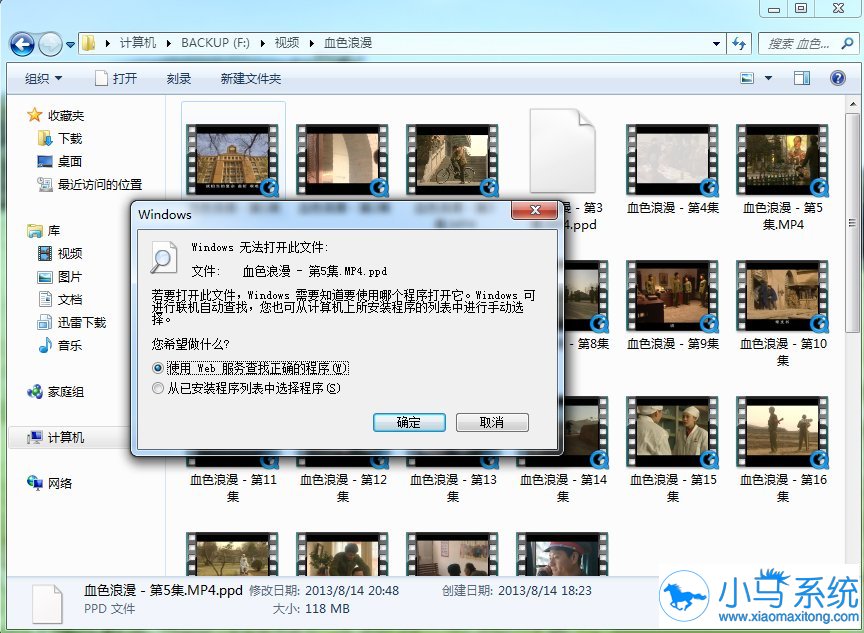
Task: Click the 取消 button
Action: pyautogui.click(x=492, y=423)
